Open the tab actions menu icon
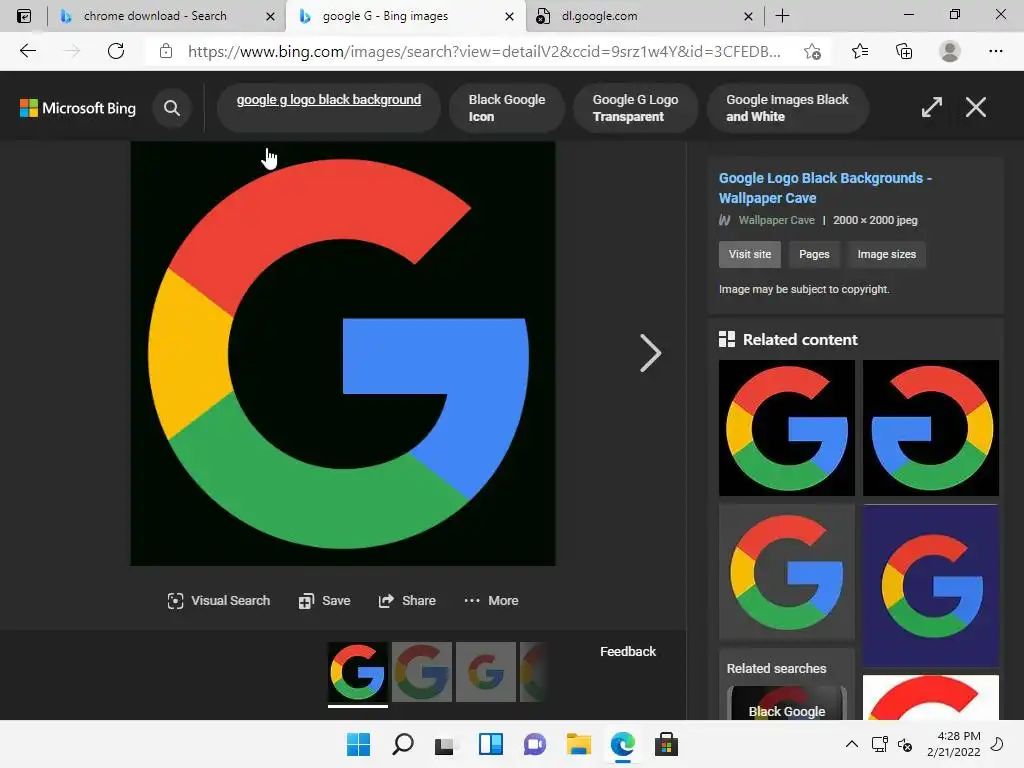 [24, 16]
